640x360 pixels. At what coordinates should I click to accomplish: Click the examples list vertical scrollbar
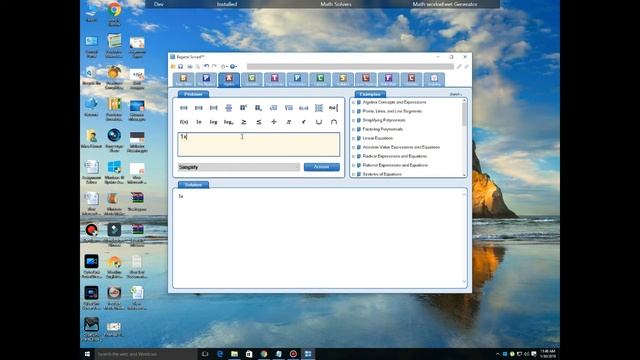pyautogui.click(x=464, y=138)
